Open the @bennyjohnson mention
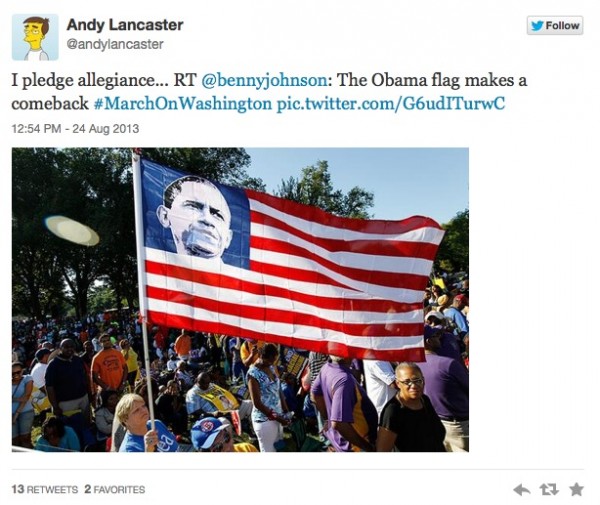The height and width of the screenshot is (505, 600). click(x=264, y=80)
